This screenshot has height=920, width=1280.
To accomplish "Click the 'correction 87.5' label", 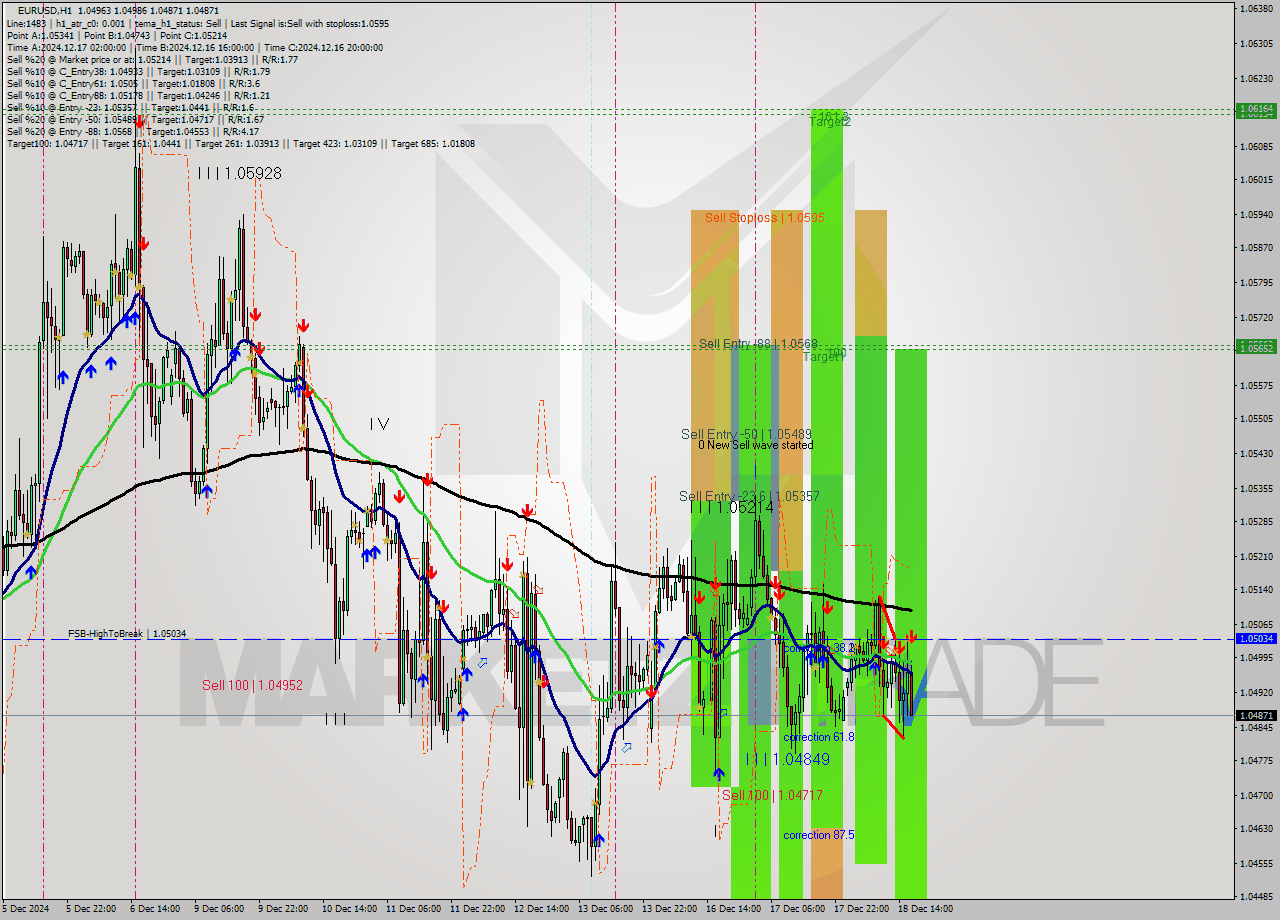I will pos(819,835).
